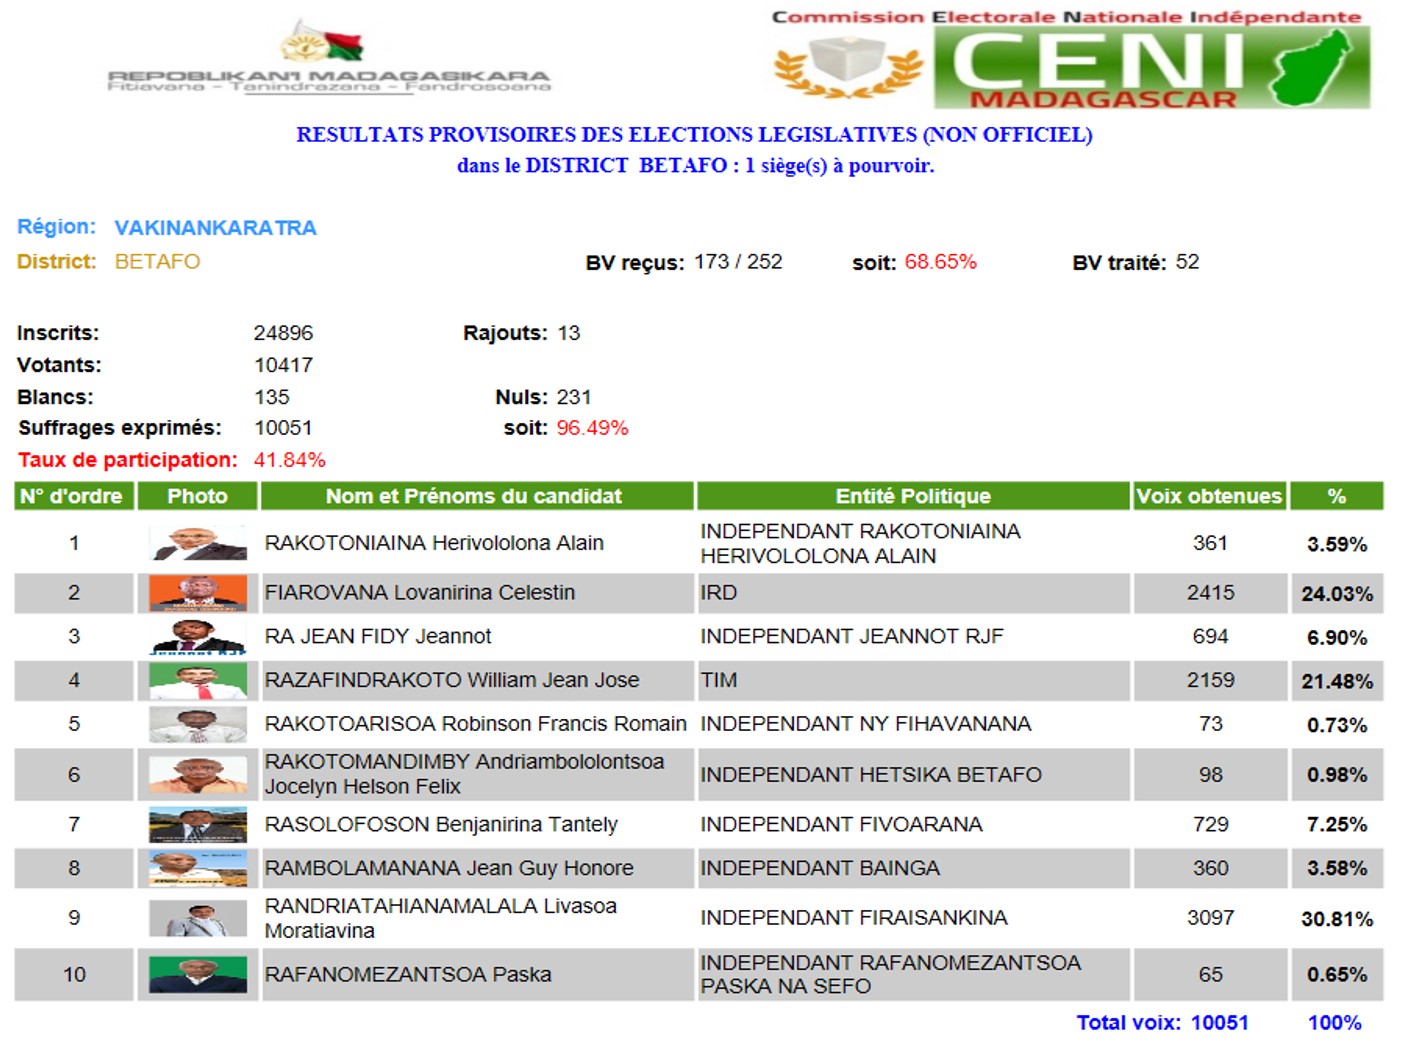Viewport: 1404px width, 1046px height.
Task: Click photo of RAZAFINDRAKOTO William Jean Jose
Action: click(x=197, y=681)
